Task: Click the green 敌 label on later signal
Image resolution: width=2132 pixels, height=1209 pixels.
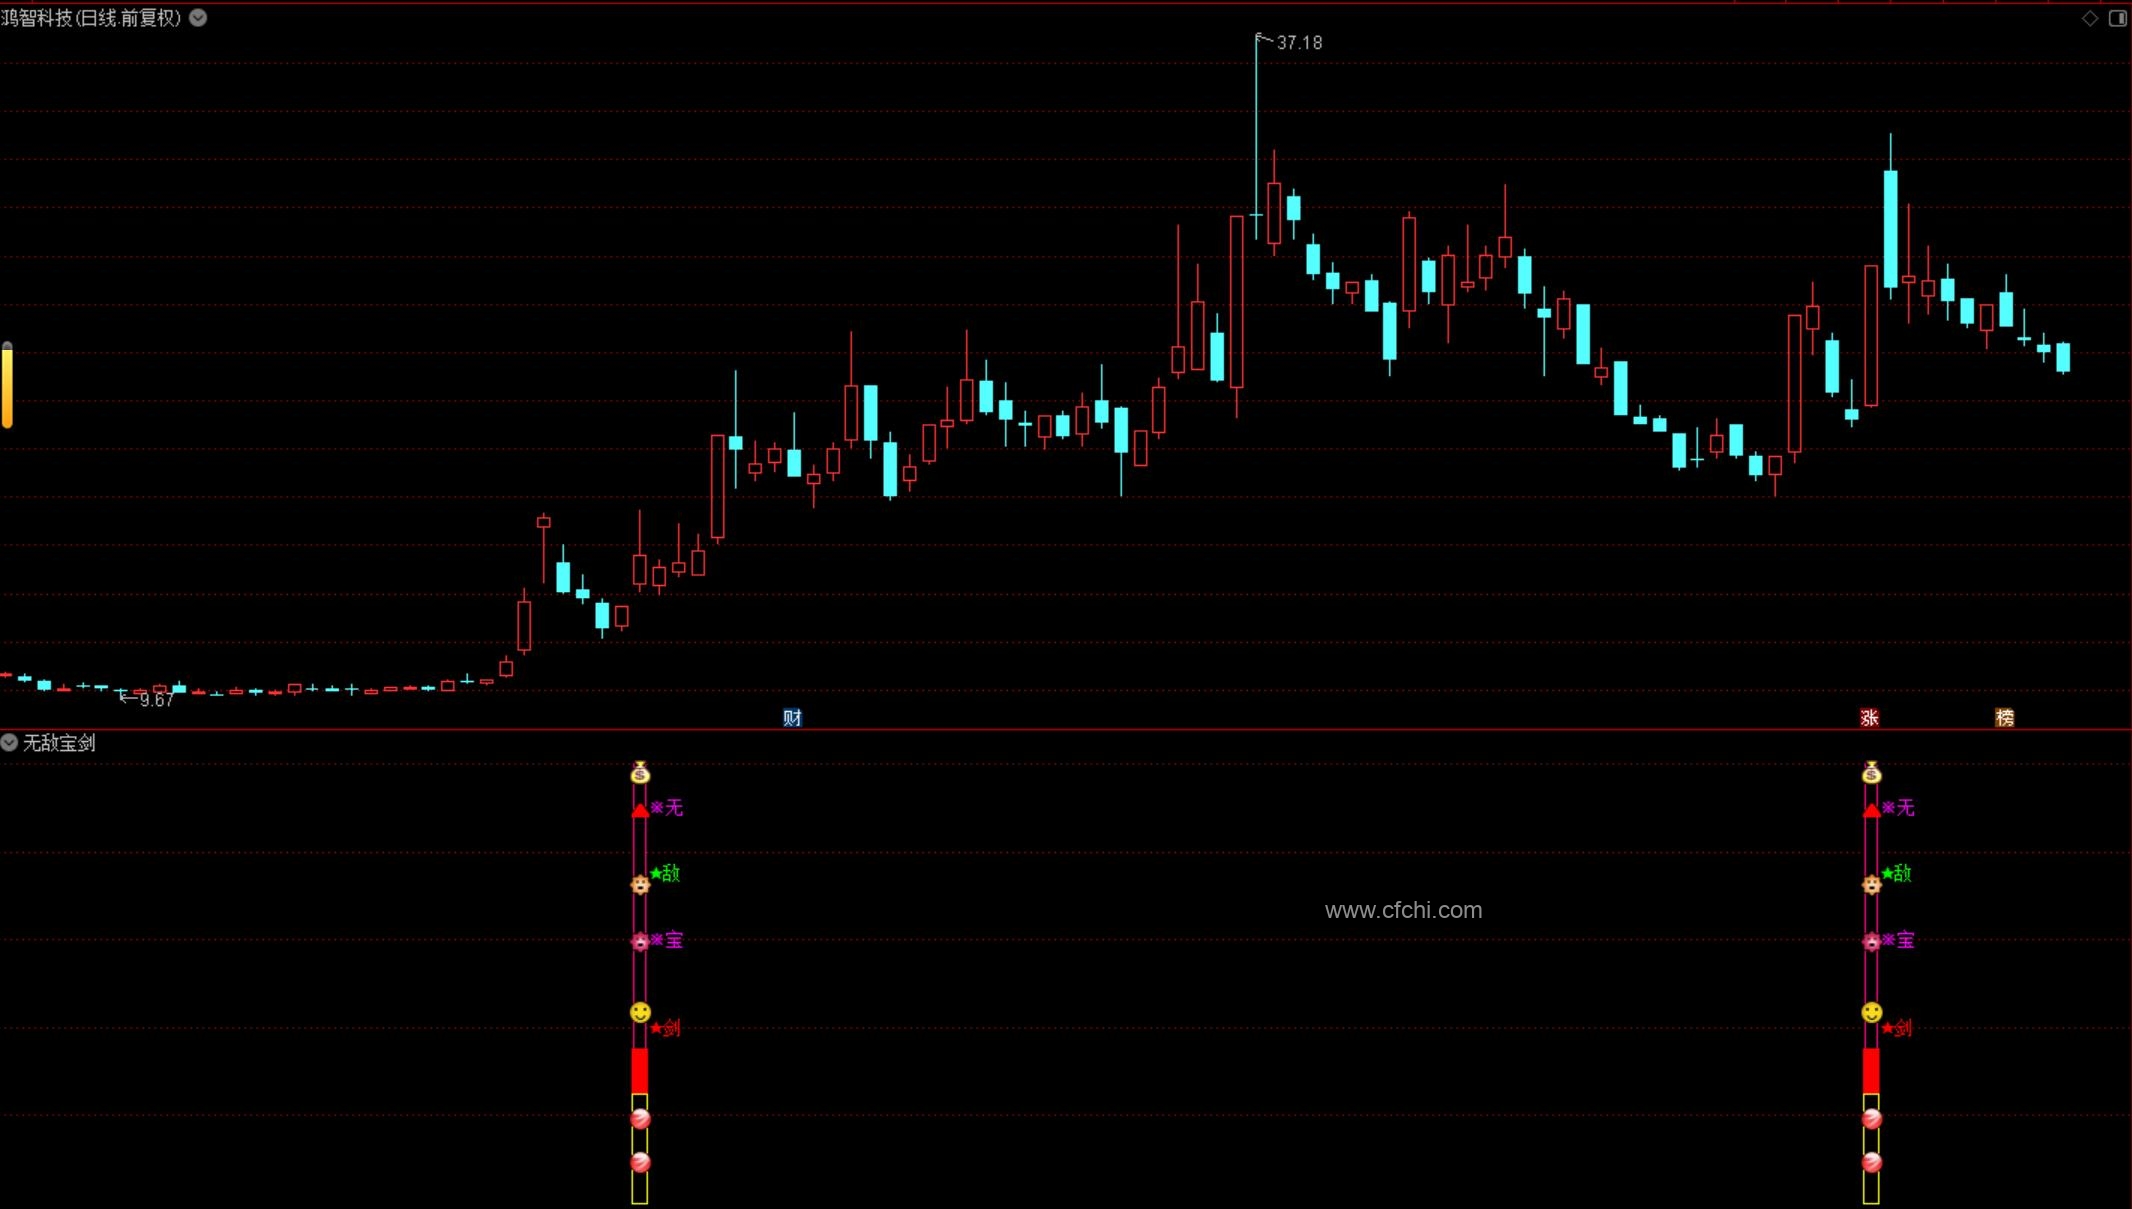Action: click(x=1901, y=873)
